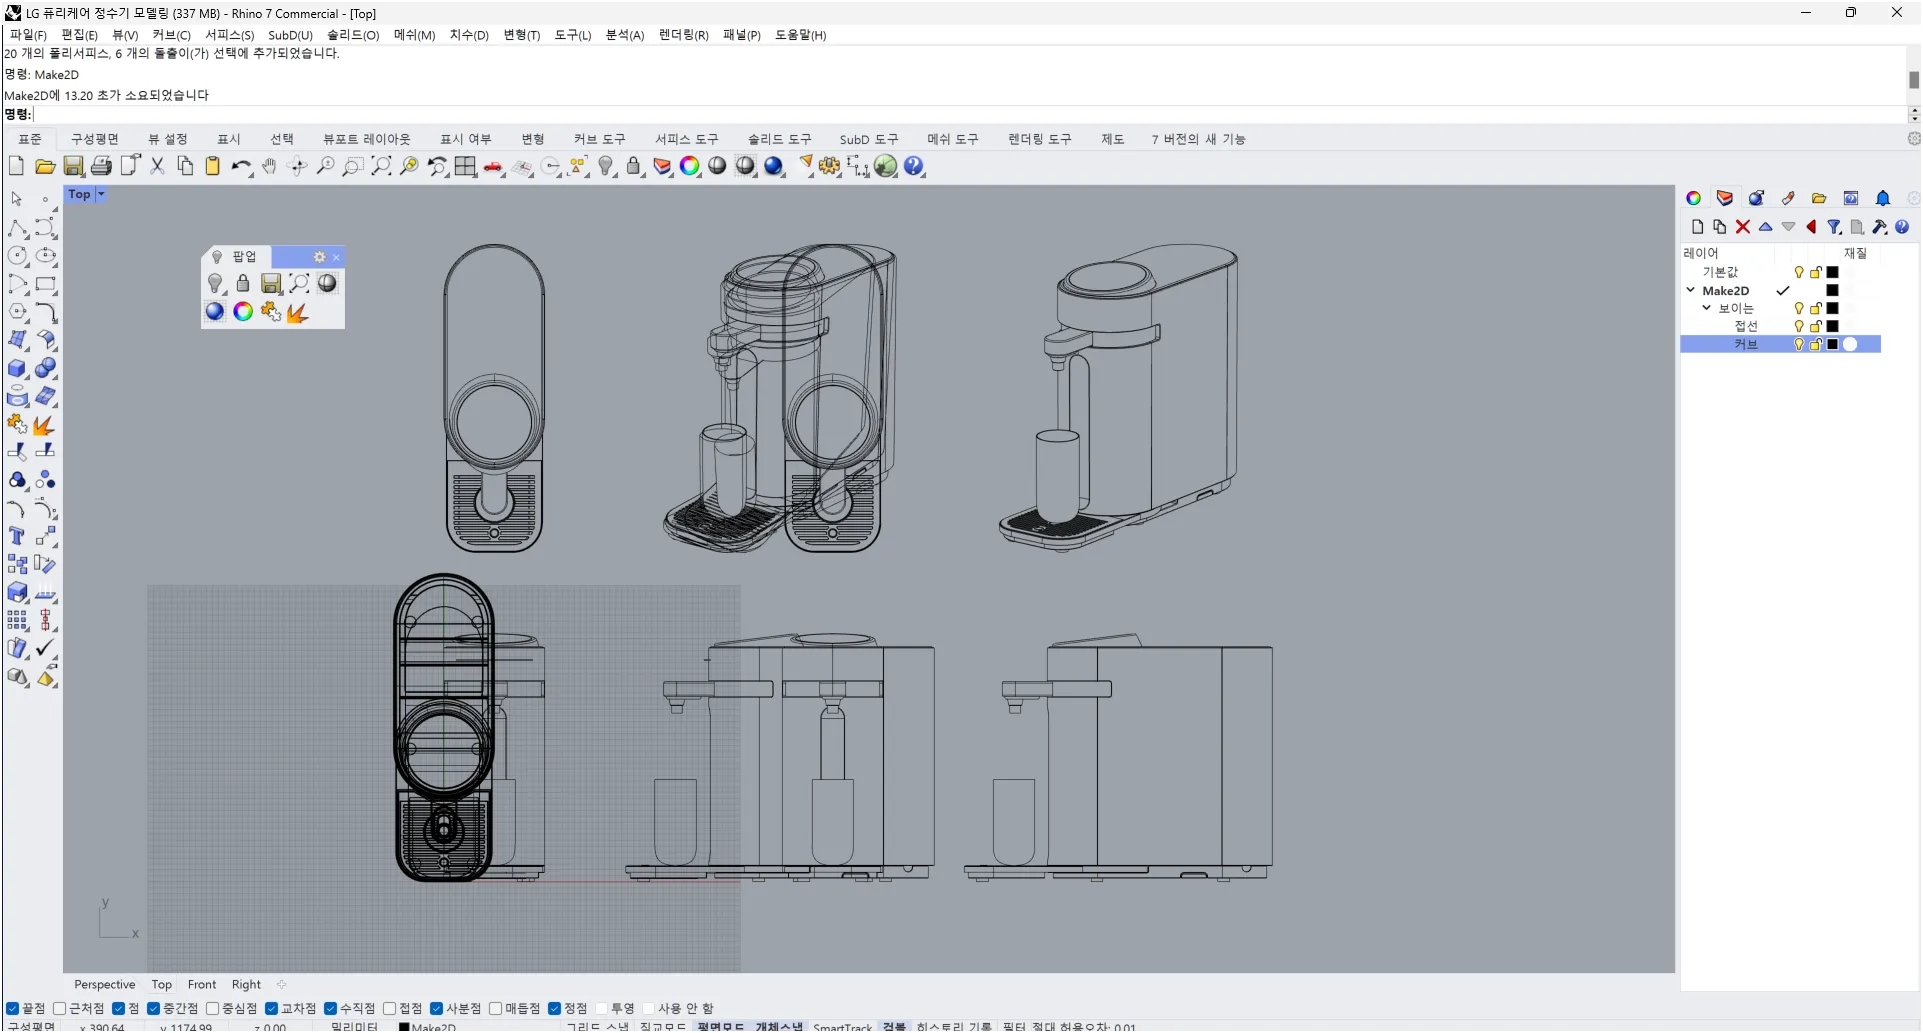Click the Undo arrow icon

[x=241, y=167]
